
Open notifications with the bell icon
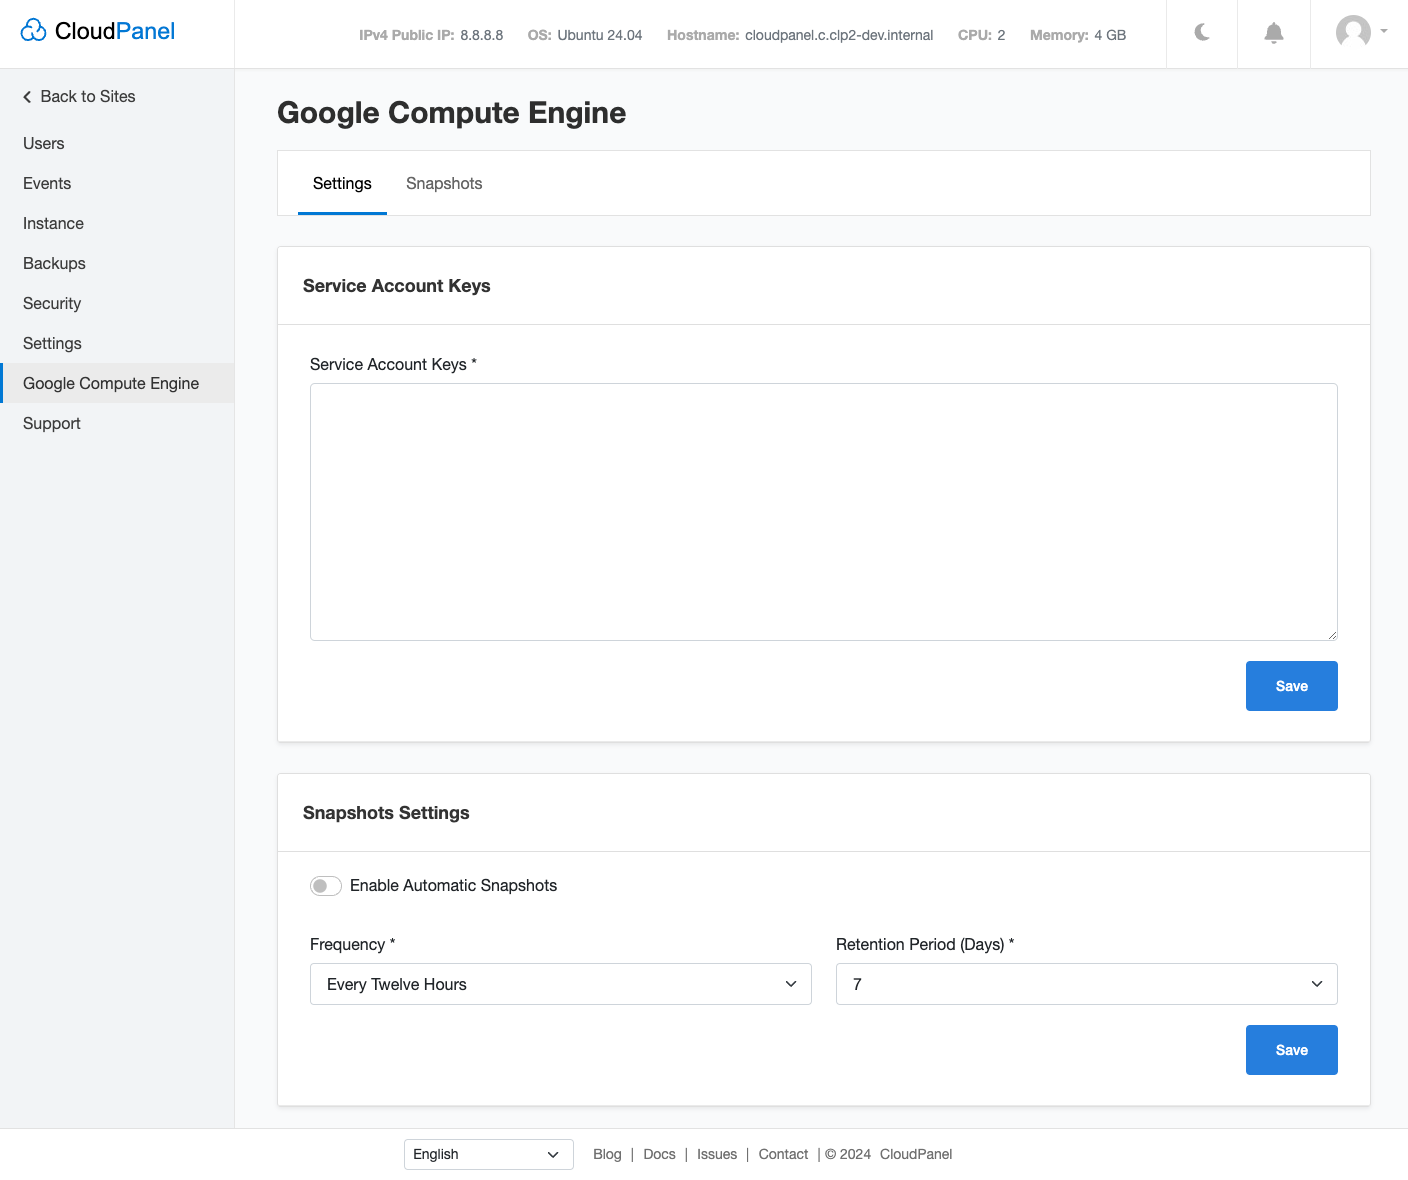[1273, 33]
